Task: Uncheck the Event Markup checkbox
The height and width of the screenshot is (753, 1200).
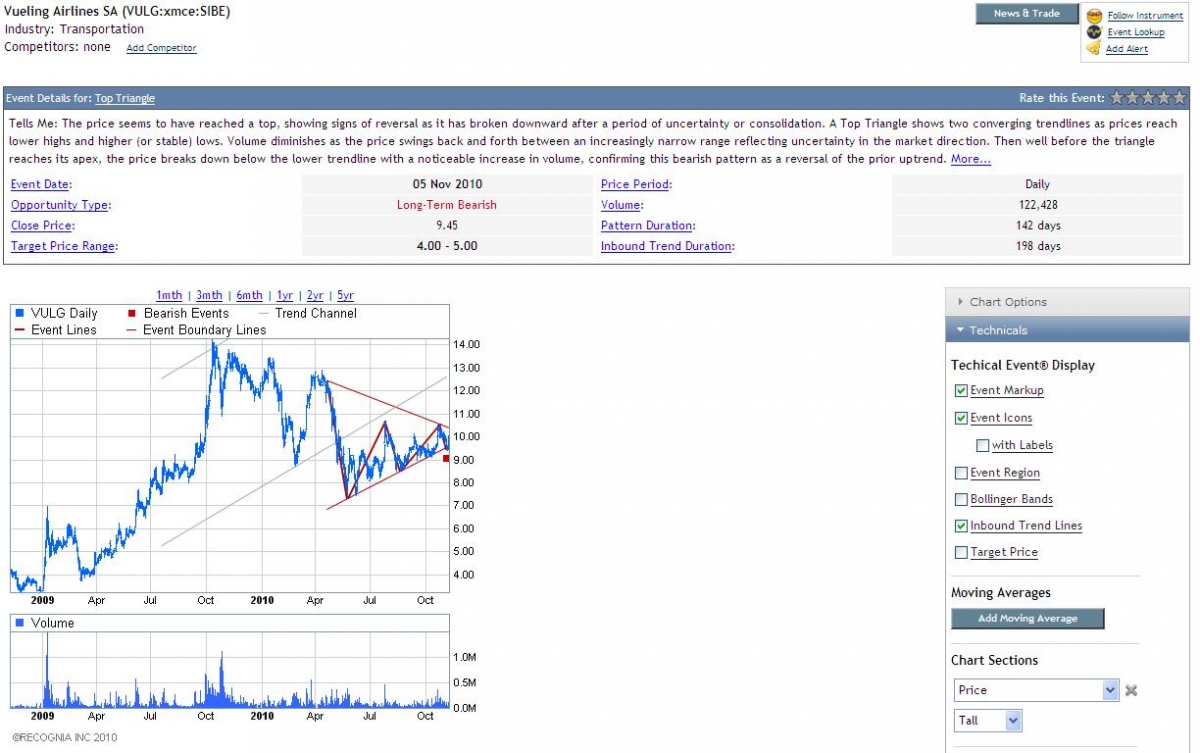Action: [x=961, y=391]
